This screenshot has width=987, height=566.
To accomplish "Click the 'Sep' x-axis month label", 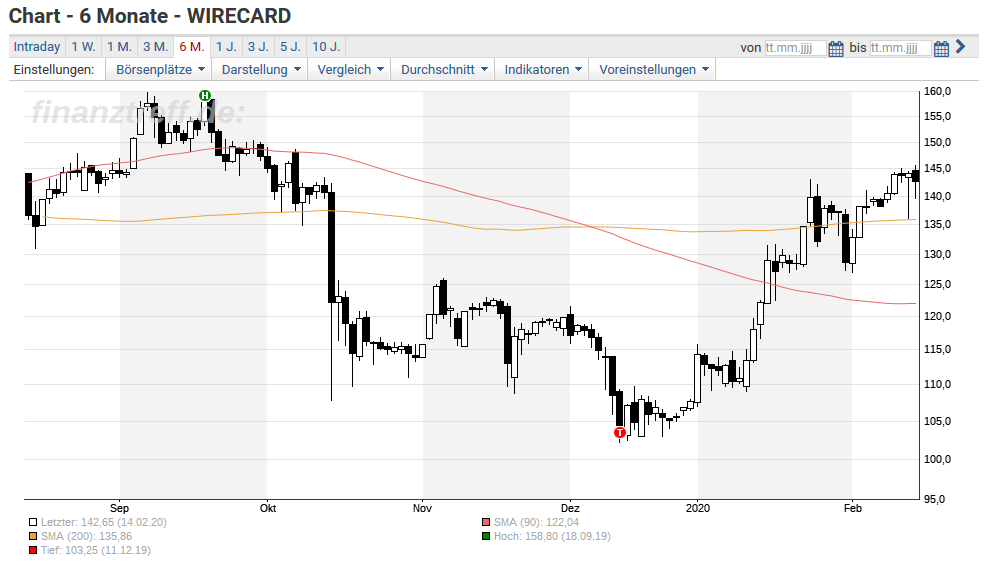I will pos(119,508).
